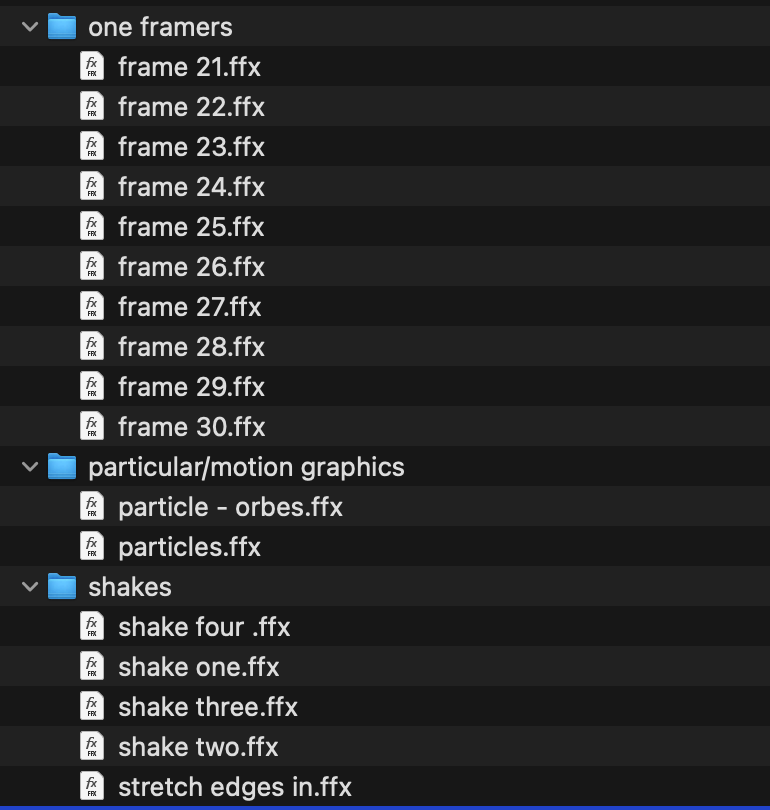Select the frame 27.ffx preset
The width and height of the screenshot is (770, 810).
(189, 307)
